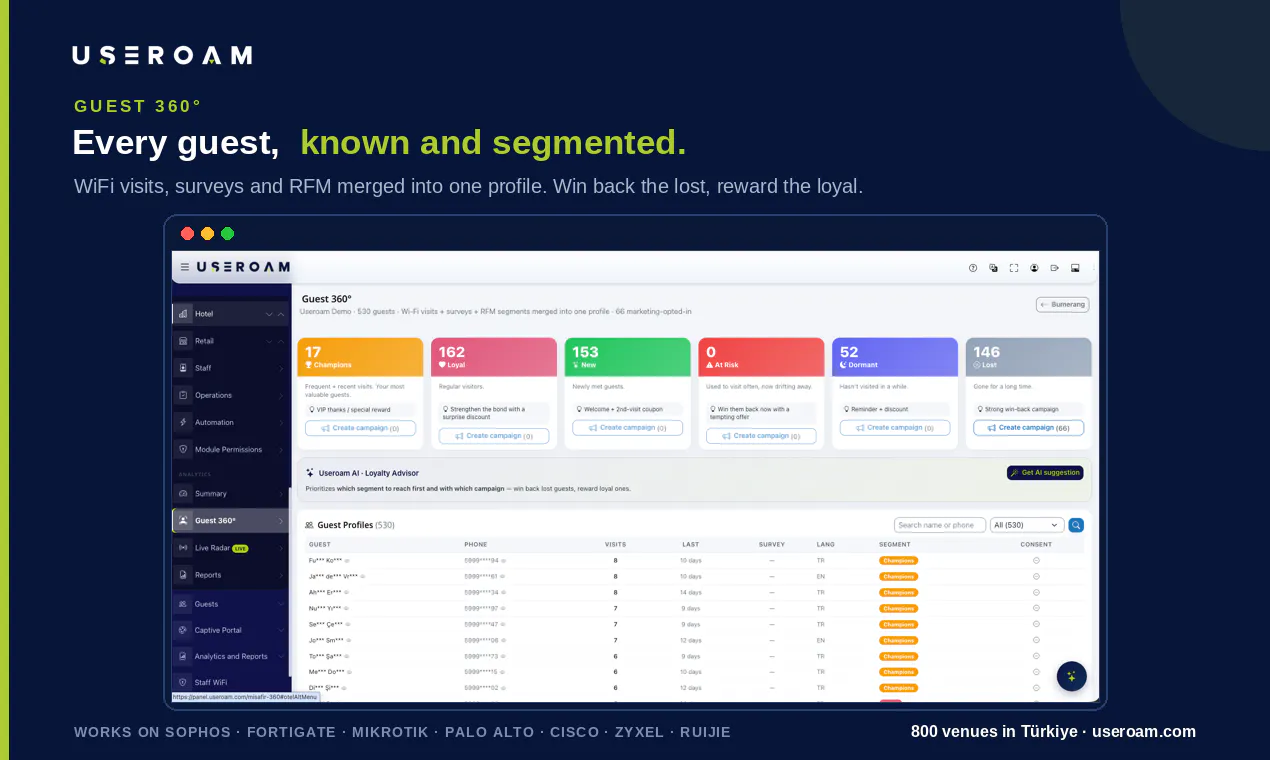Viewport: 1270px width, 760px height.
Task: Click consent icon for guest Fu*** Ko***
Action: [1036, 560]
